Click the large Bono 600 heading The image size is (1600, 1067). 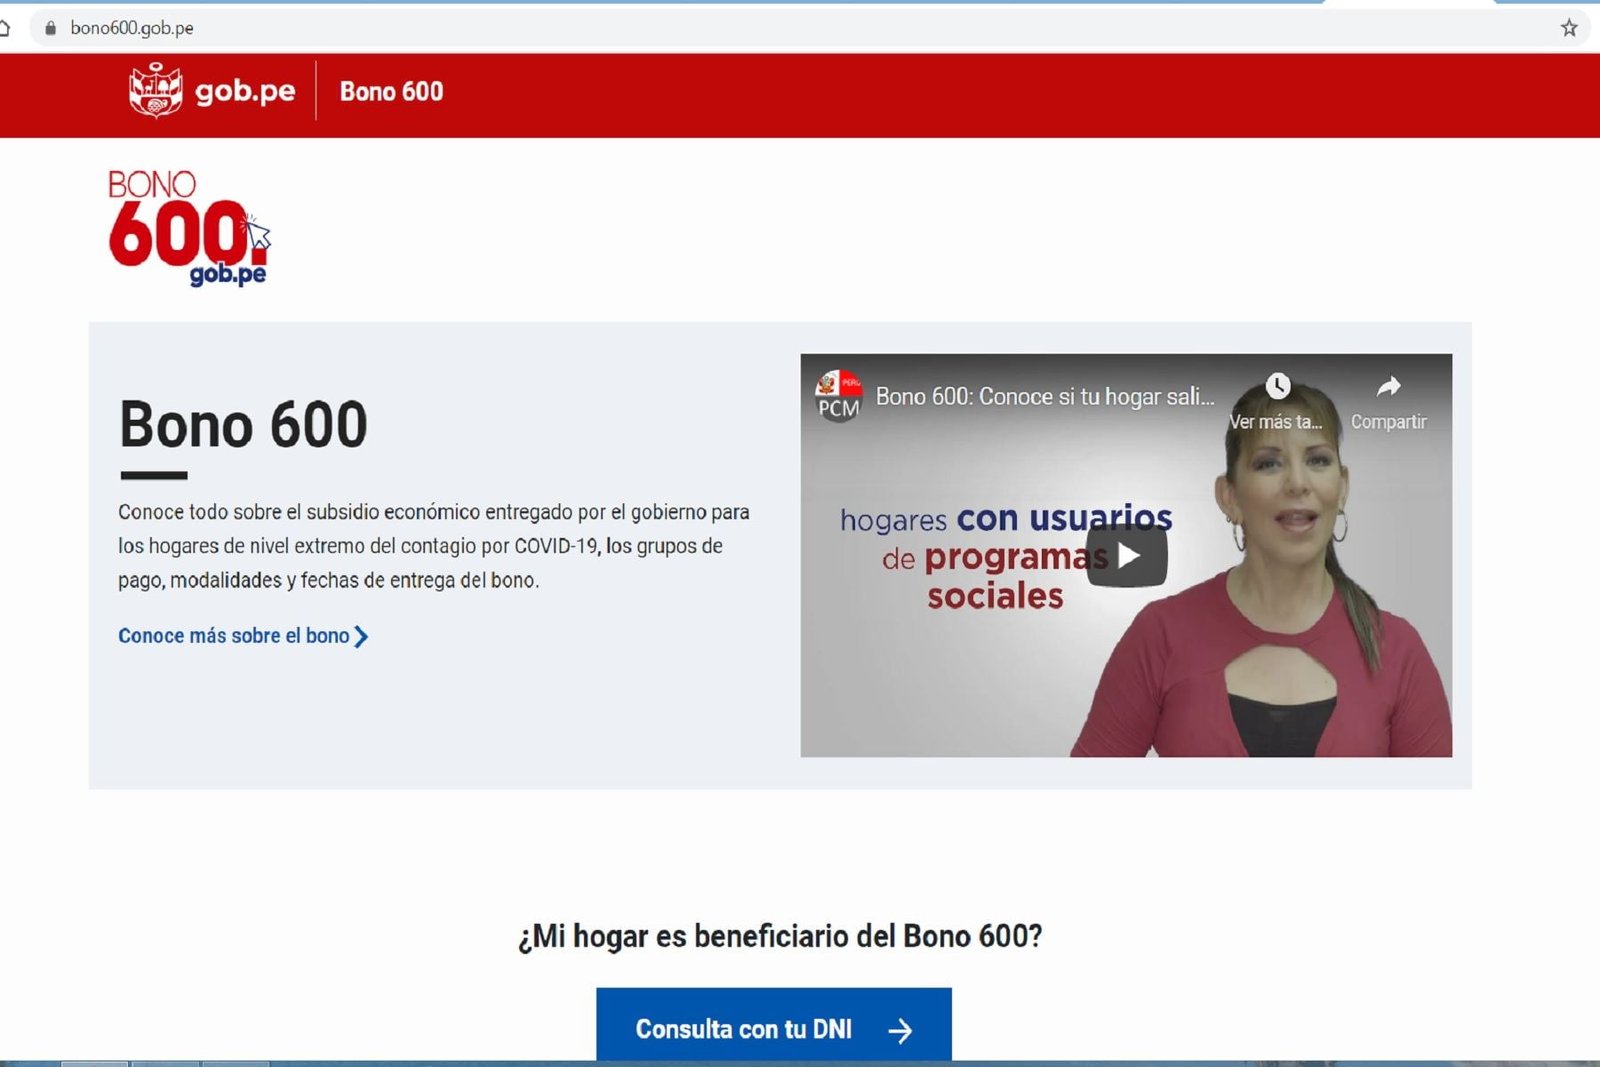point(243,425)
